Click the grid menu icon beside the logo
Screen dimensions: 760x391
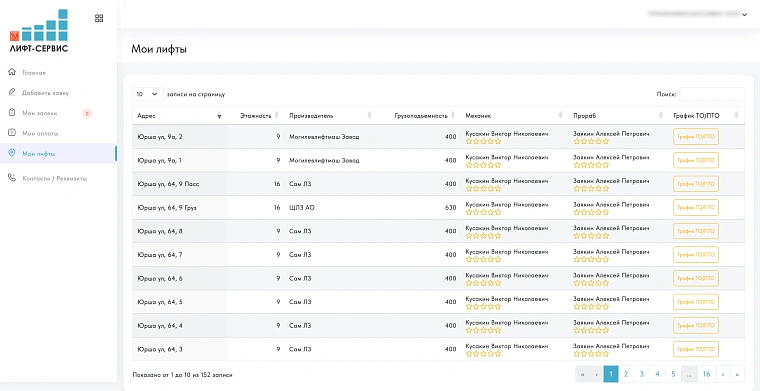pyautogui.click(x=99, y=18)
